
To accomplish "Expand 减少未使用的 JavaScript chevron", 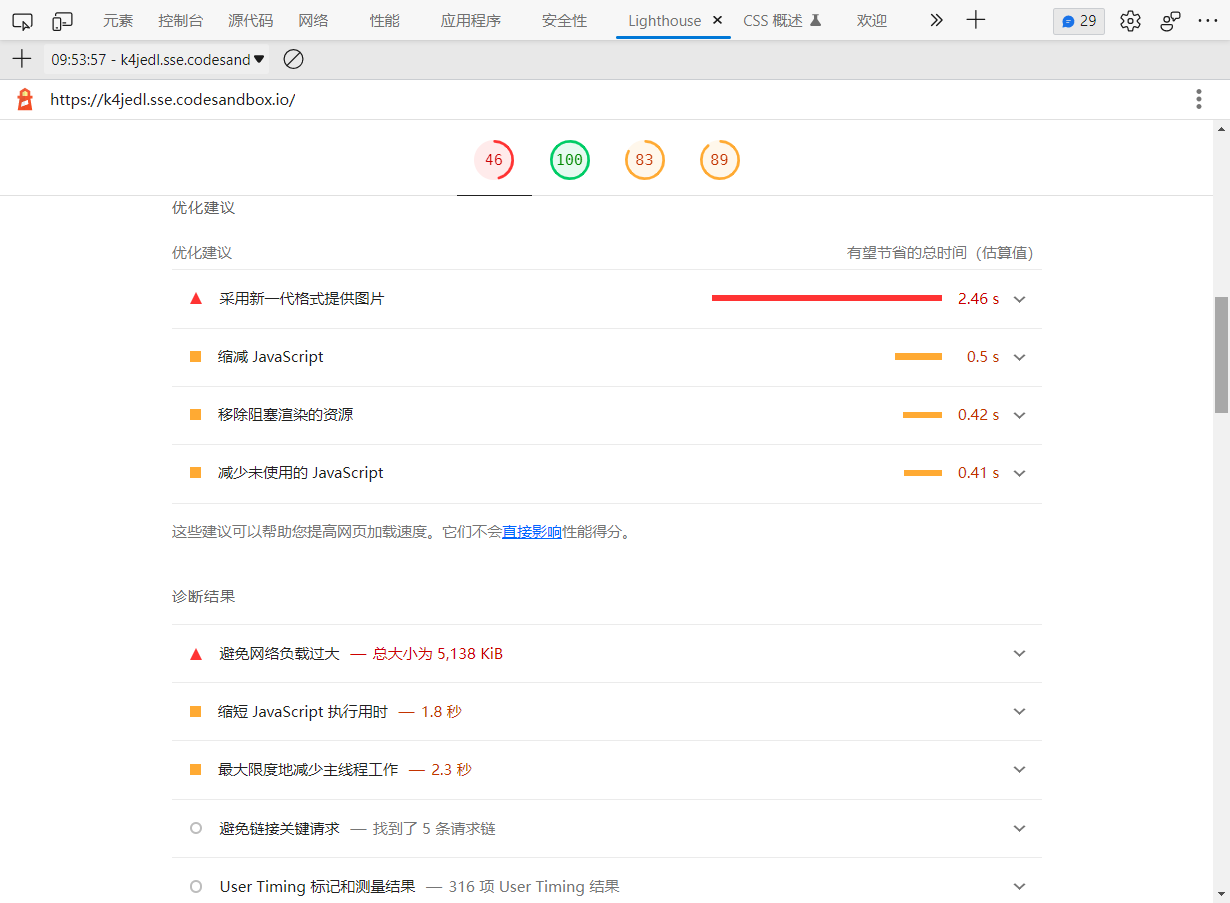I will pos(1020,473).
